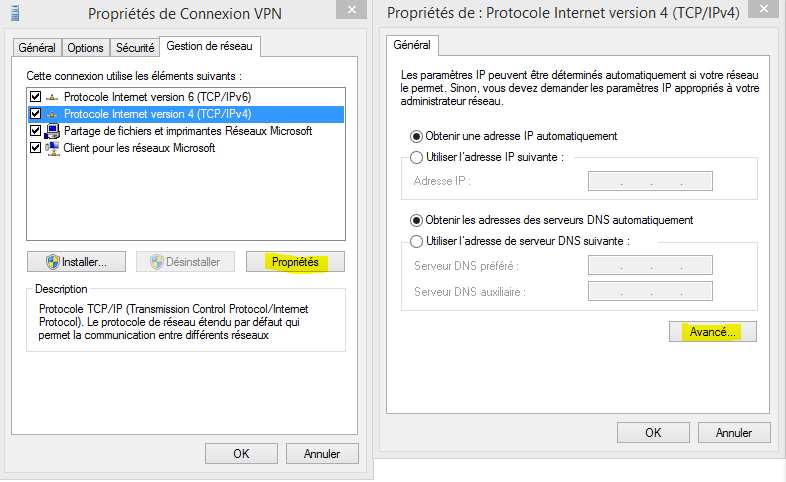Click the shield icon on Installer button
This screenshot has height=482, width=786.
53,262
